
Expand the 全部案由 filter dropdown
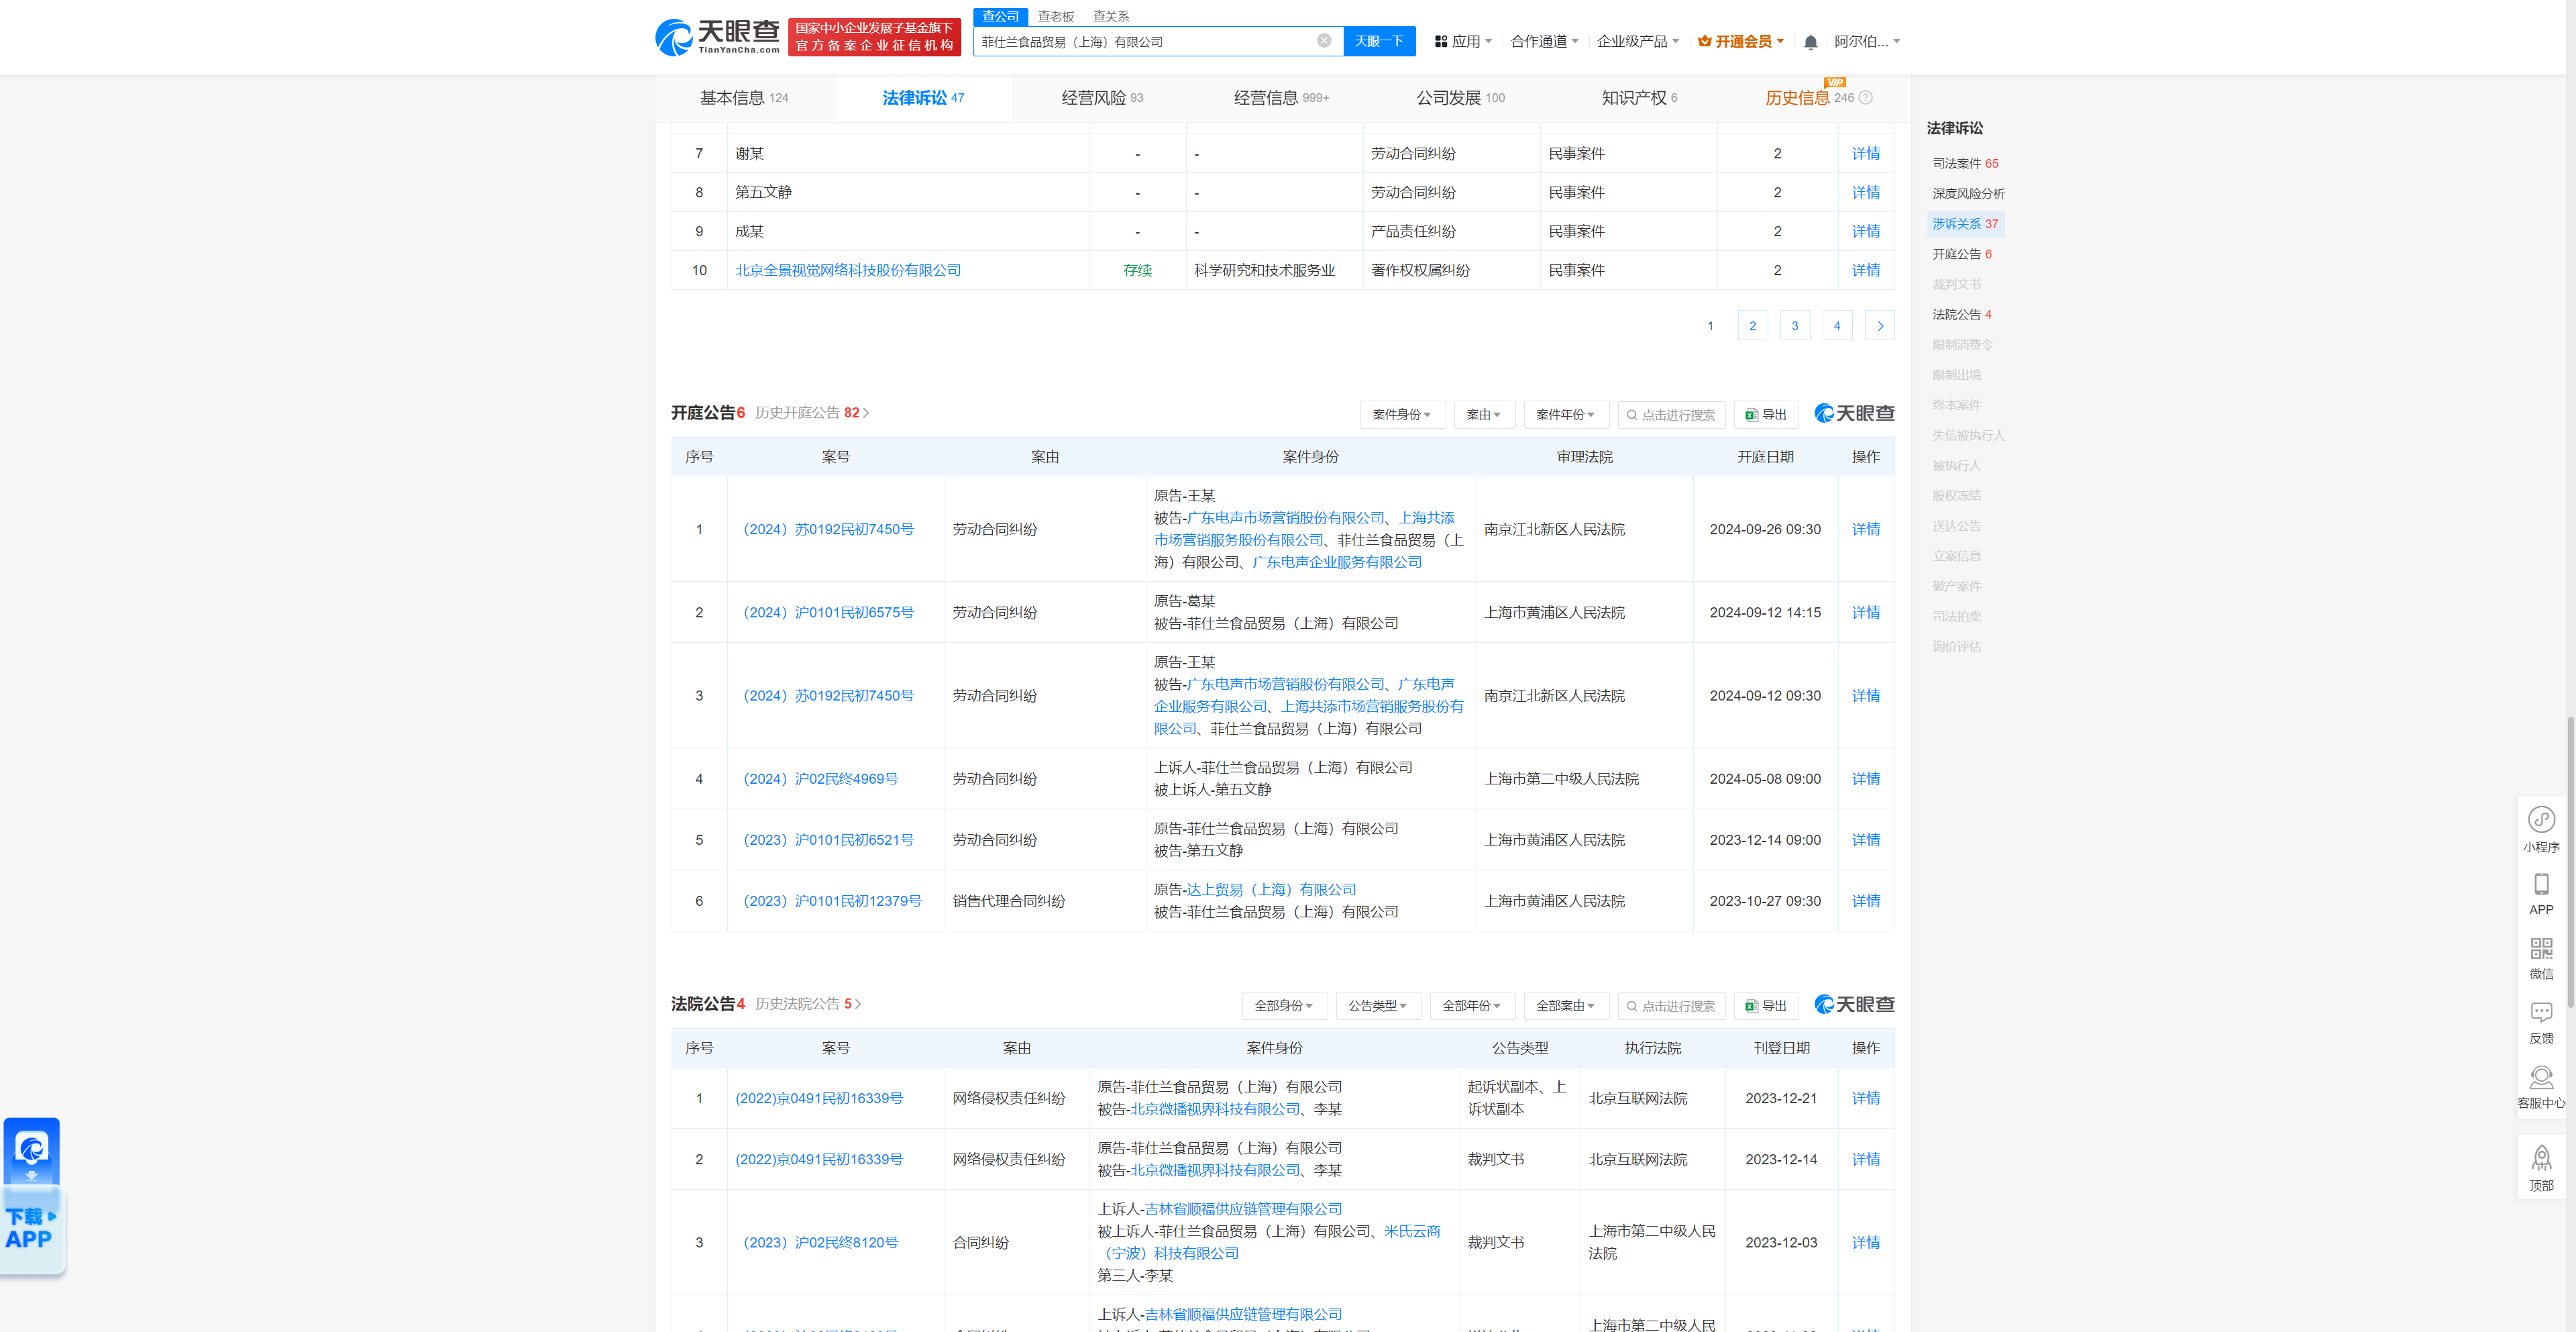coord(1566,1005)
